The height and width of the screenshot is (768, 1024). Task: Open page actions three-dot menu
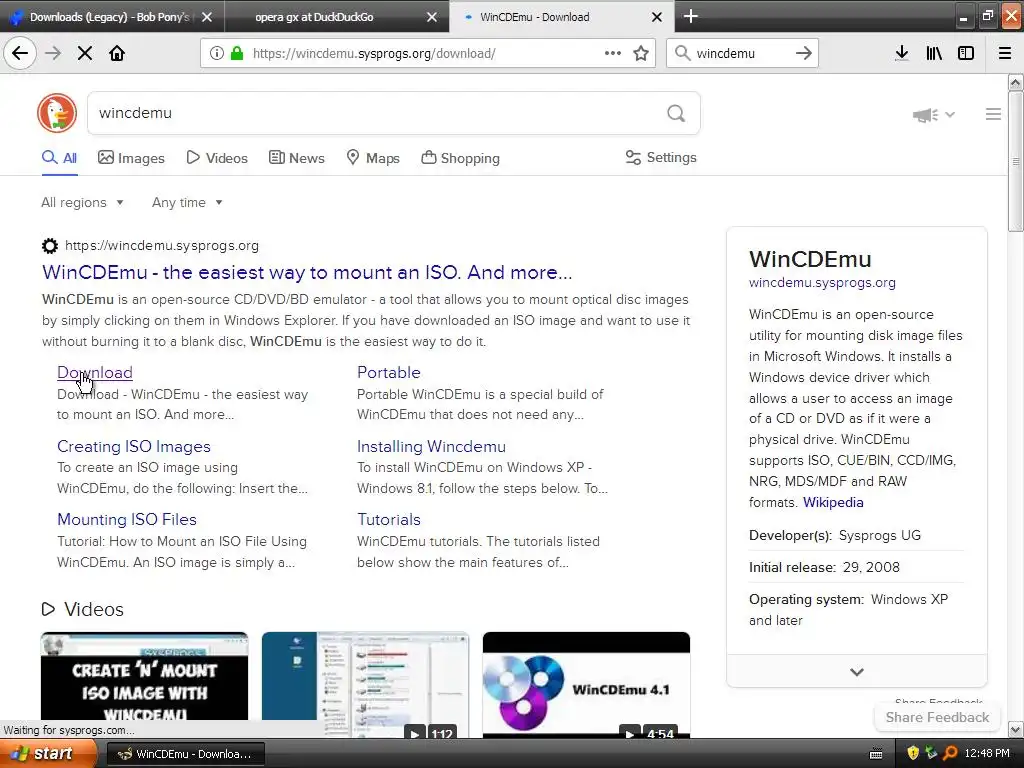[x=613, y=53]
